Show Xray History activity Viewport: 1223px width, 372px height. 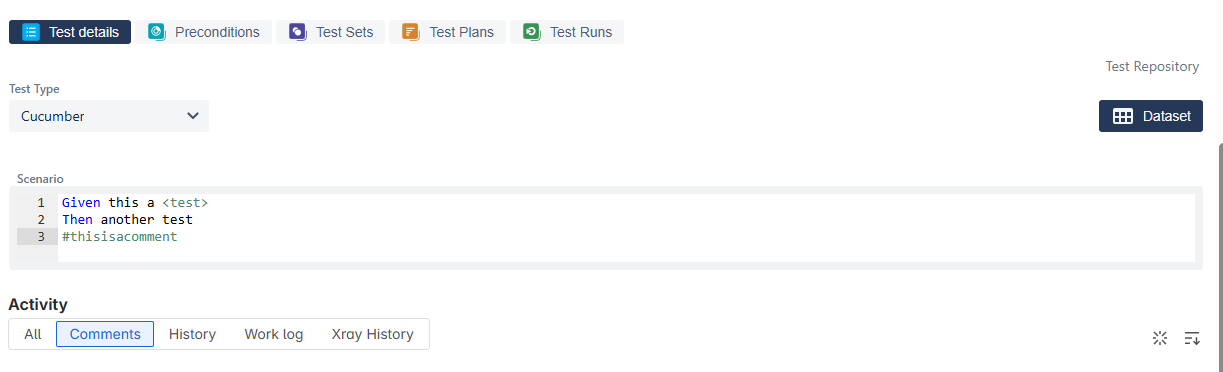click(372, 334)
